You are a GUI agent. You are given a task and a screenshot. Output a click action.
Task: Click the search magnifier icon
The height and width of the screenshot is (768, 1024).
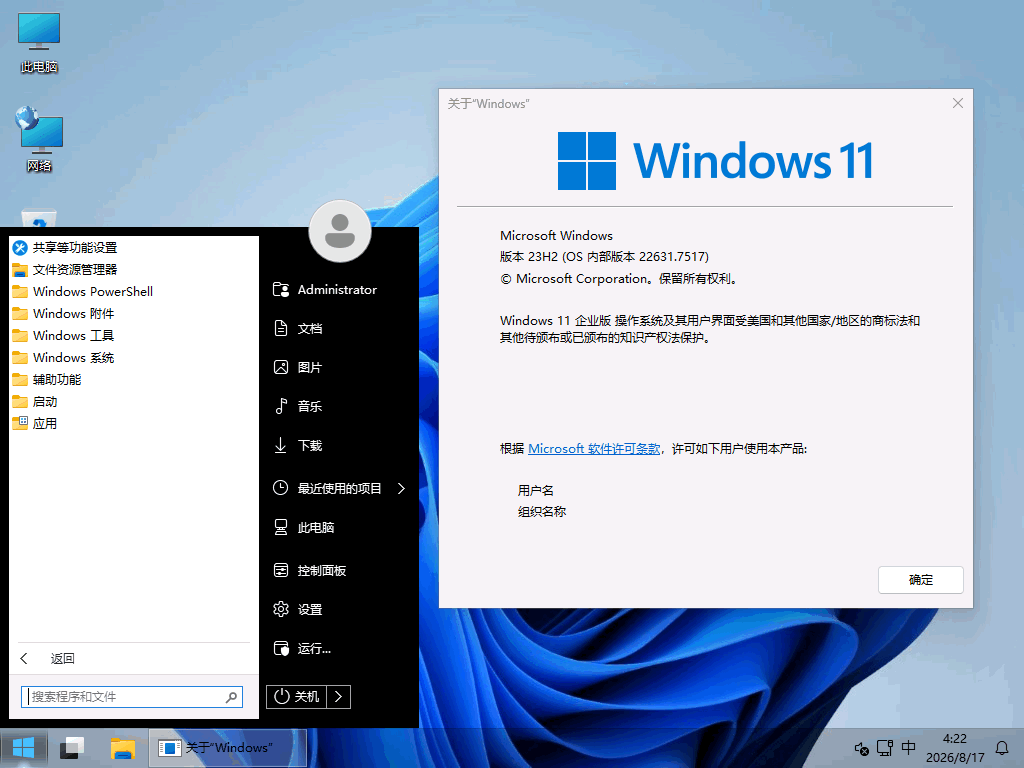[x=231, y=697]
